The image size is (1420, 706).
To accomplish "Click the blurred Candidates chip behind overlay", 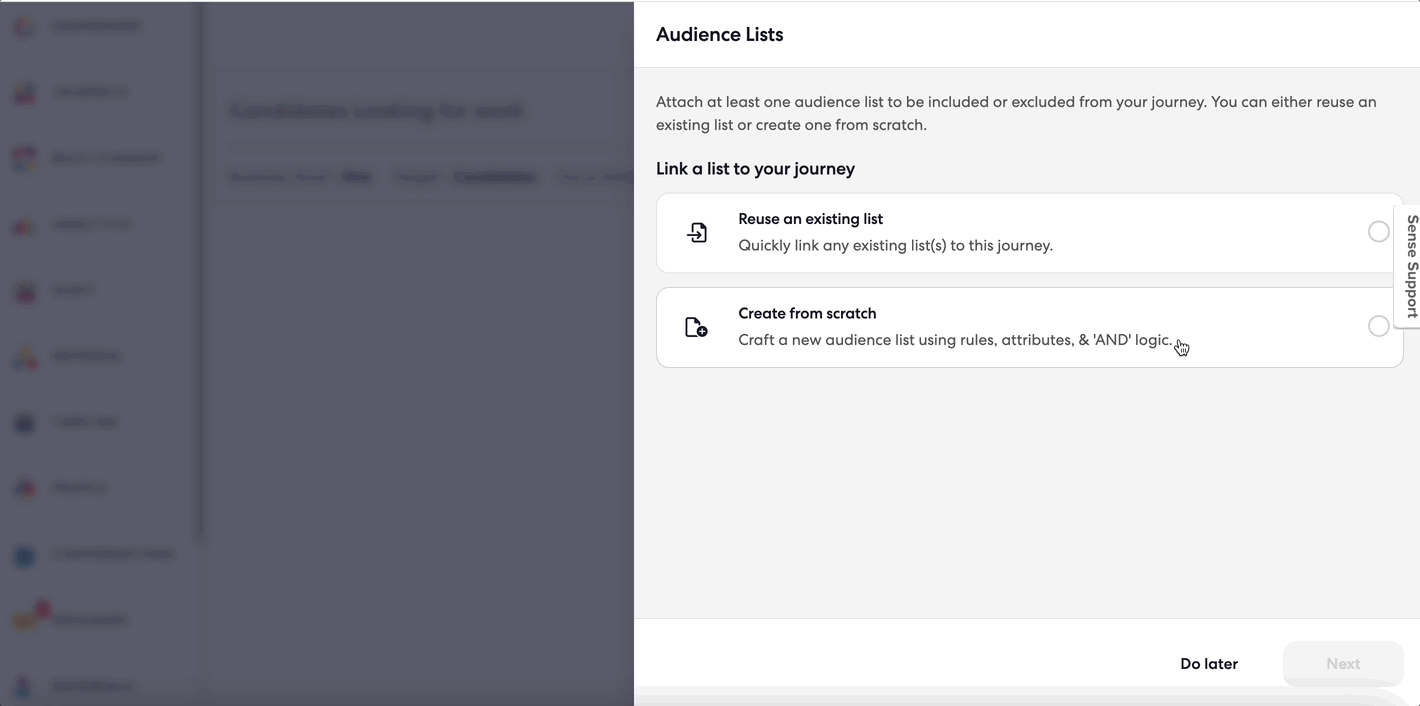I will (x=494, y=177).
